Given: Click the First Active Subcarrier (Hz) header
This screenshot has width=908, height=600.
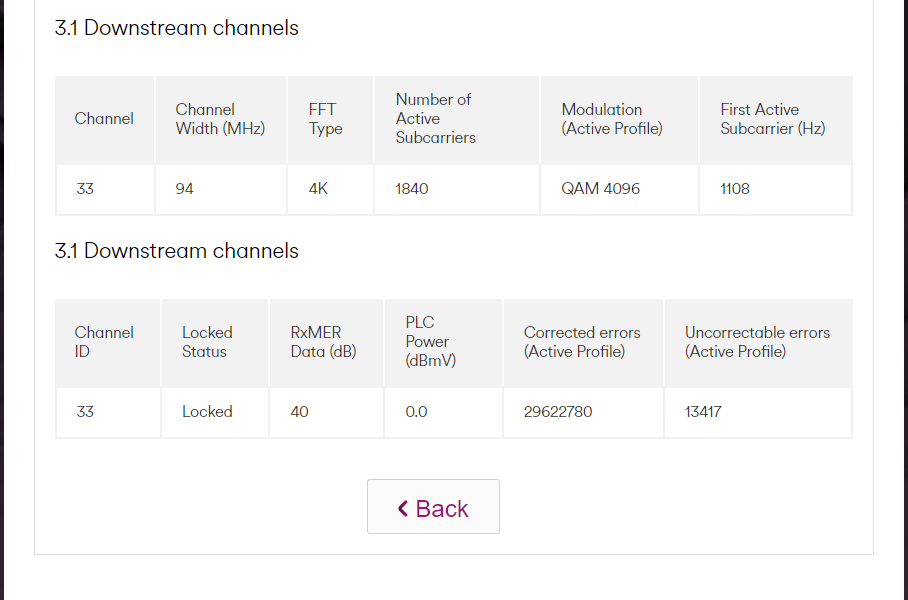Looking at the screenshot, I should [x=772, y=119].
